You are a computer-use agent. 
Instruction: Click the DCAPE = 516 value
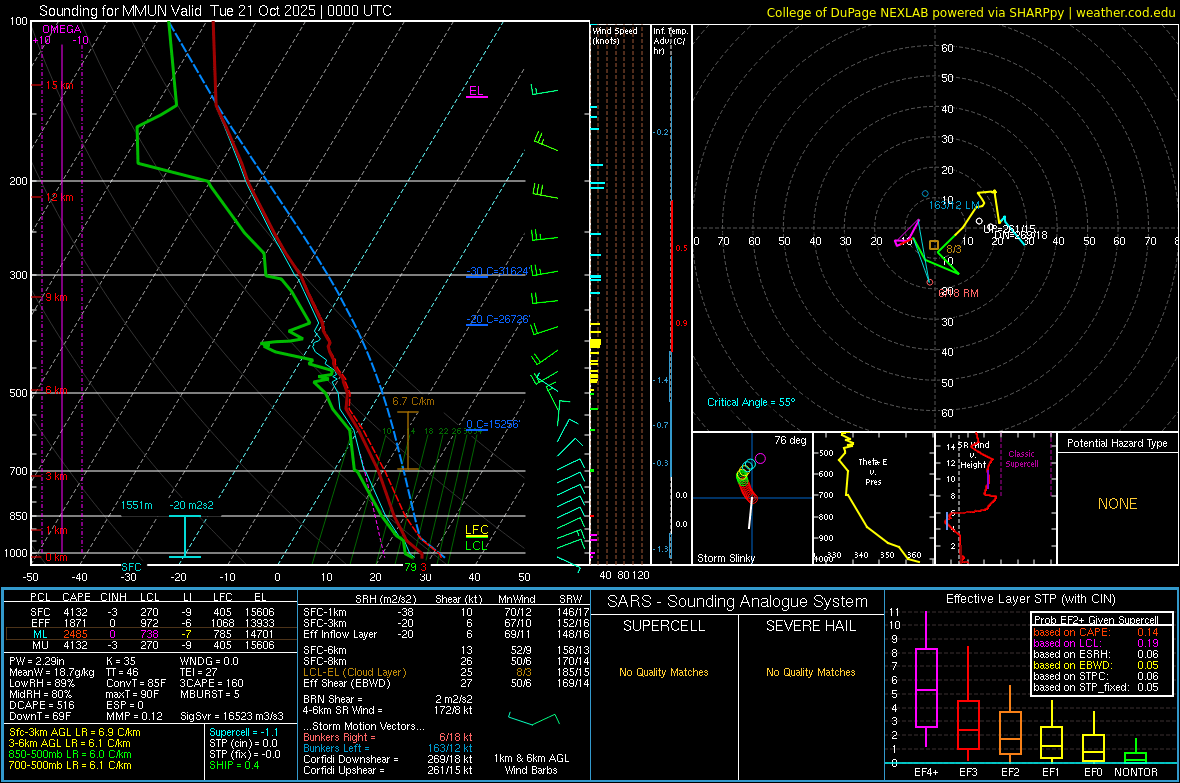(41, 705)
